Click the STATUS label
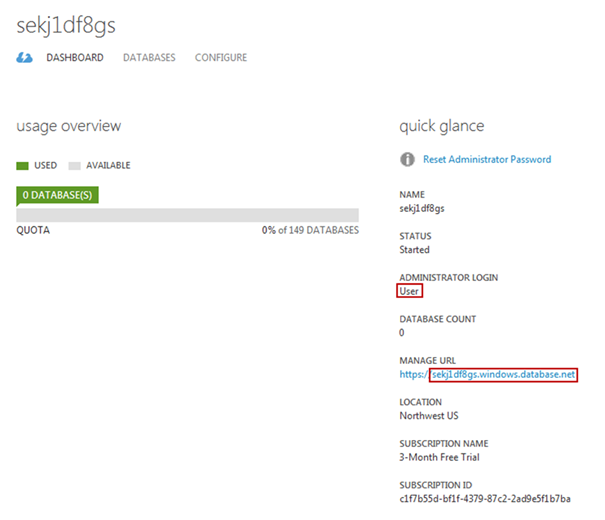The image size is (605, 520). (415, 236)
